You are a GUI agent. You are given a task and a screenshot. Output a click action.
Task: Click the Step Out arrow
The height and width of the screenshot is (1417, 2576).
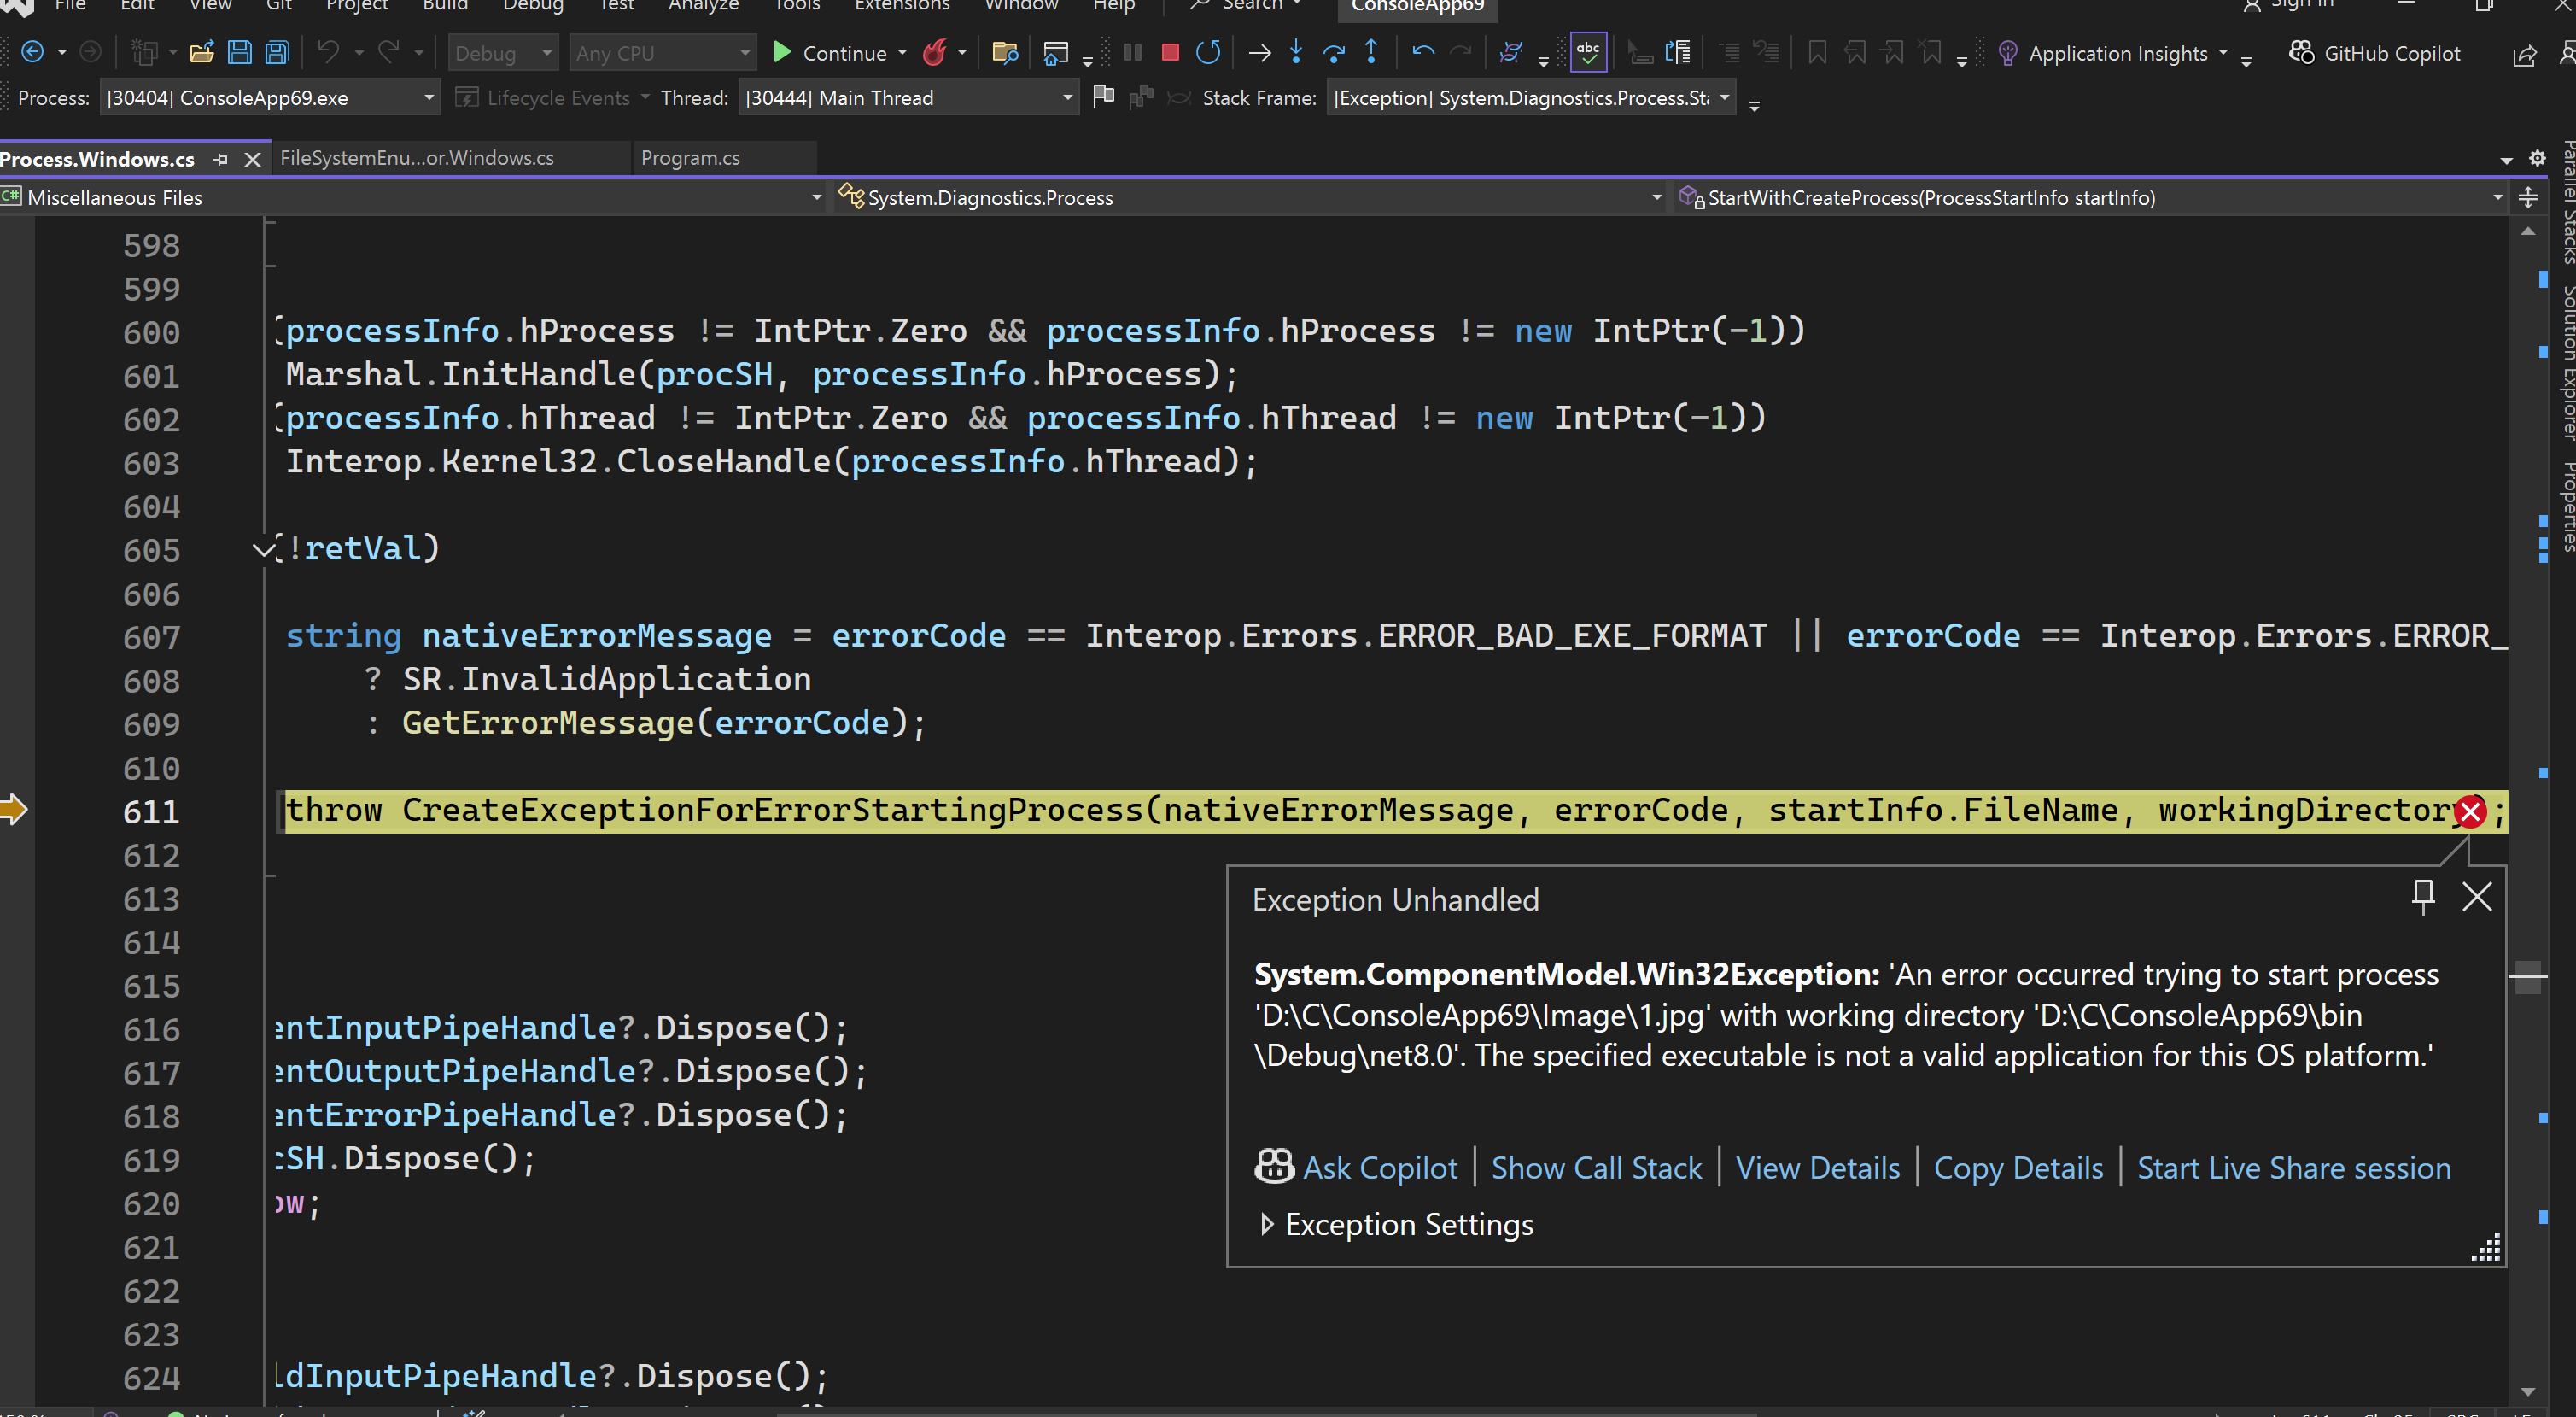[1371, 53]
